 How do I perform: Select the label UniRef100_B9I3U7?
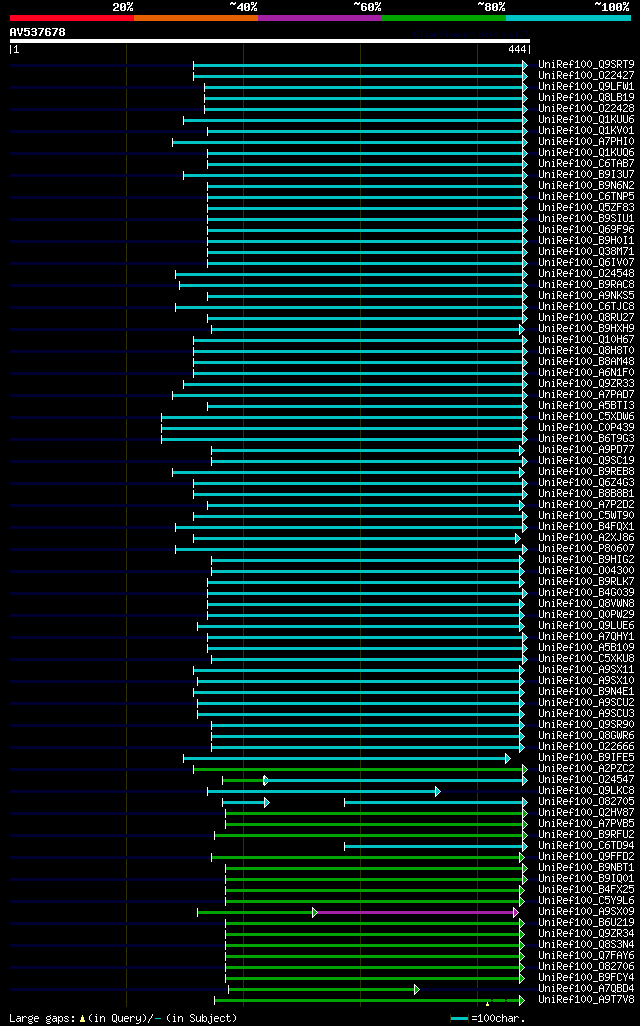(586, 175)
